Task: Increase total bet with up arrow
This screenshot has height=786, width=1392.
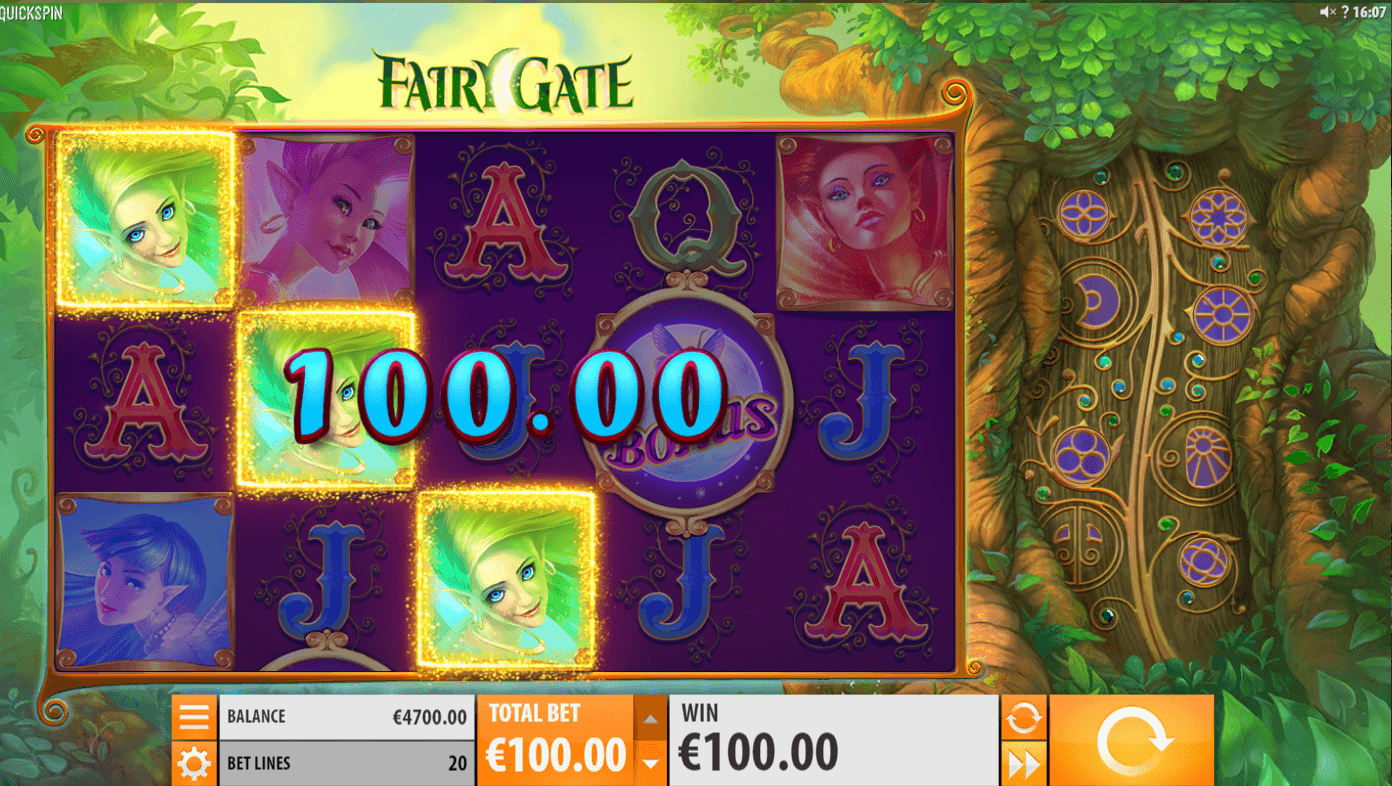Action: pos(650,718)
